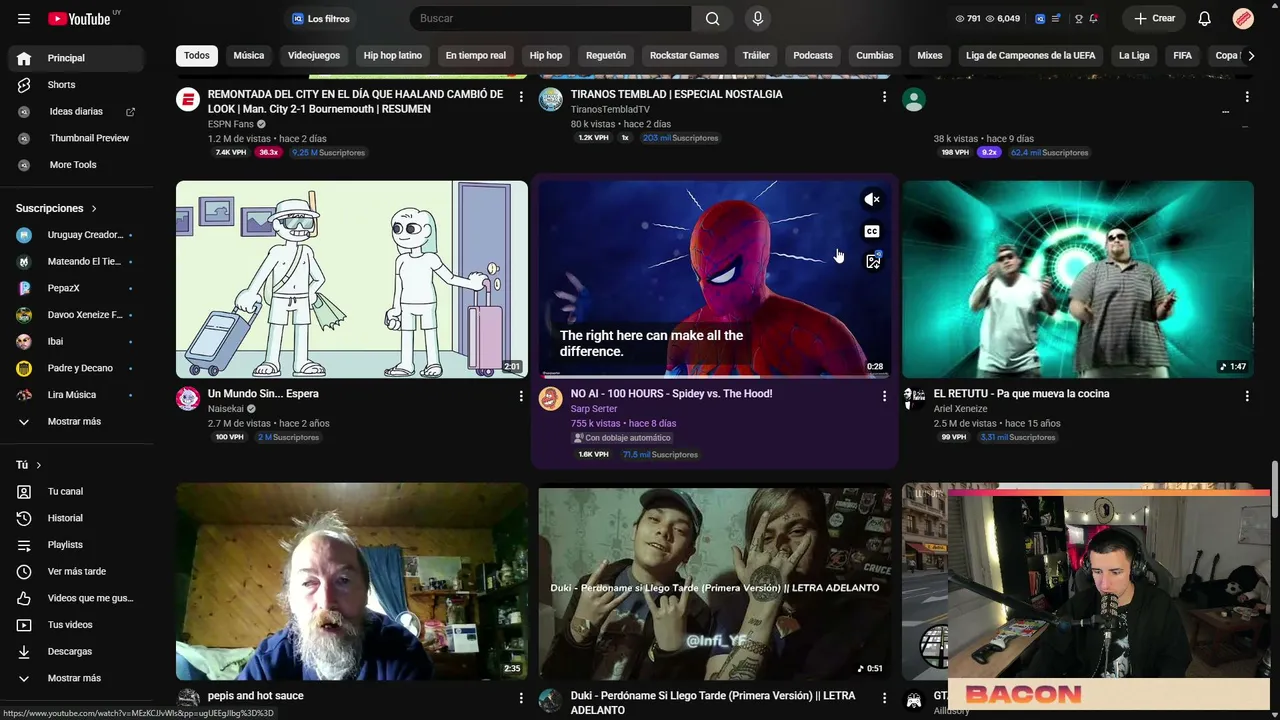Screen dimensions: 1280x720
Task: Open more options for EL RETUTU video
Action: pos(1247,396)
